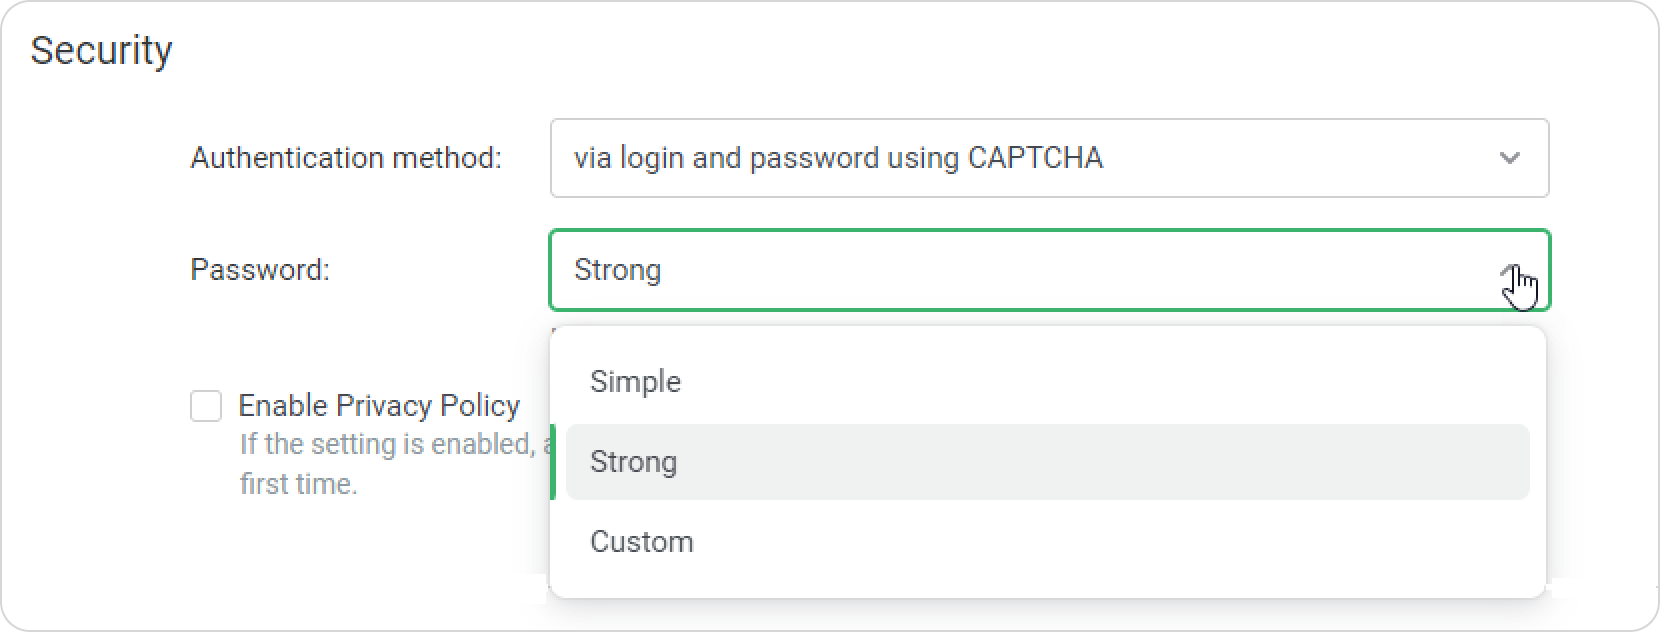Open the Authentication method combo box
Screen dimensions: 1660x632
[x=1049, y=158]
